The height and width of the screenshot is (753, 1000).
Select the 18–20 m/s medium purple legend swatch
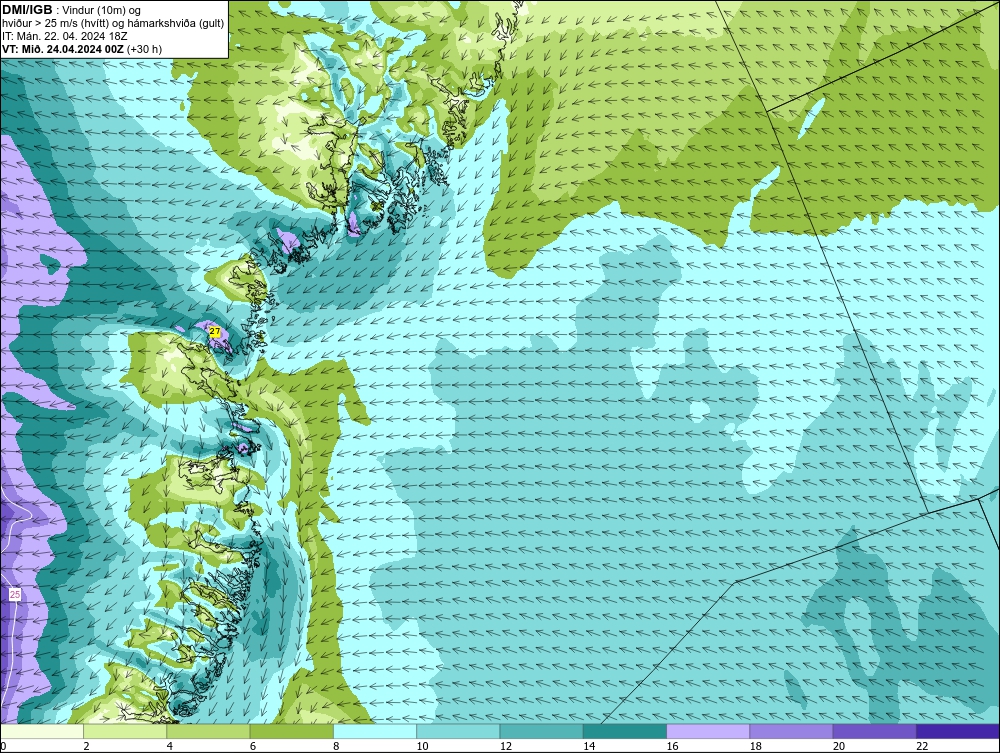coord(791,731)
